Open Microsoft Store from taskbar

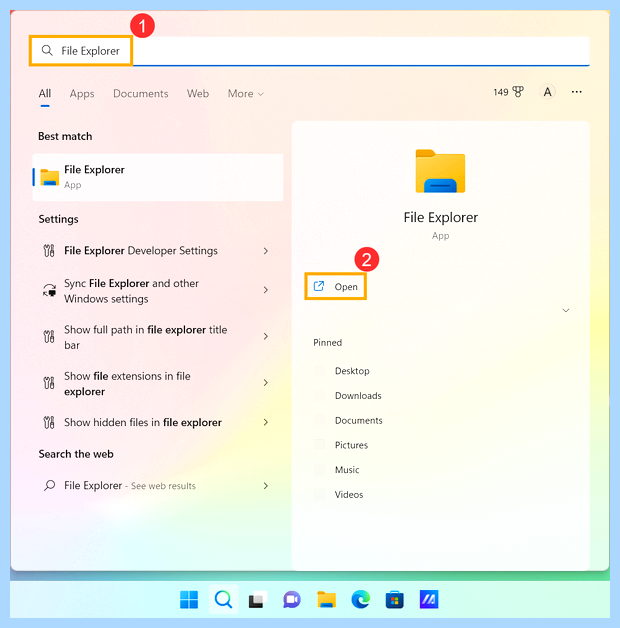tap(395, 600)
